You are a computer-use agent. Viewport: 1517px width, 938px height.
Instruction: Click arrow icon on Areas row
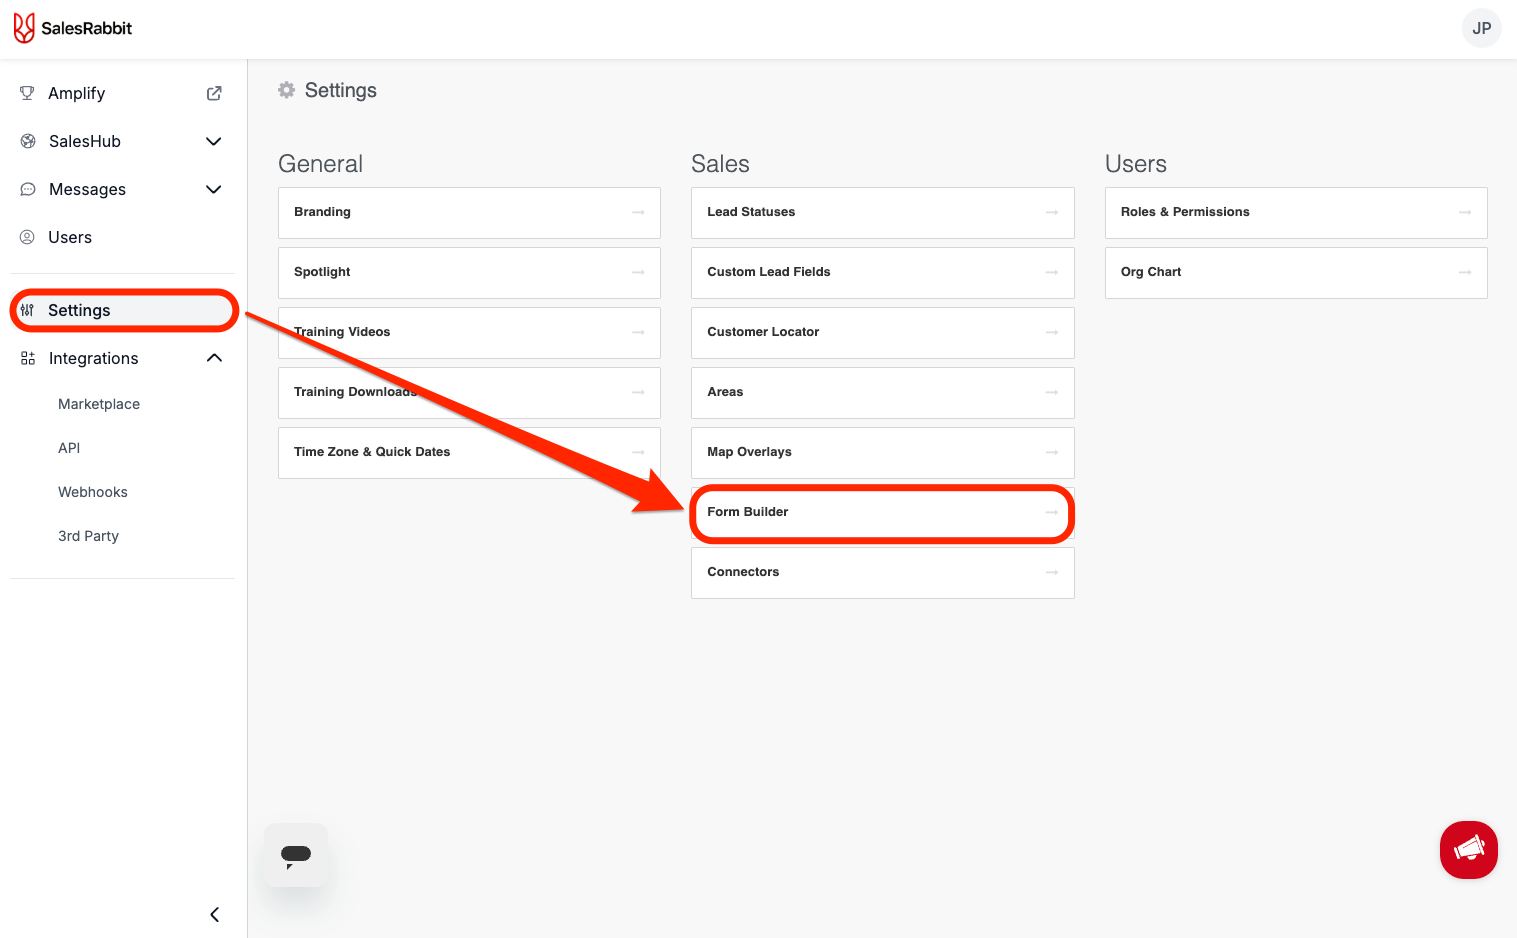coord(1052,392)
